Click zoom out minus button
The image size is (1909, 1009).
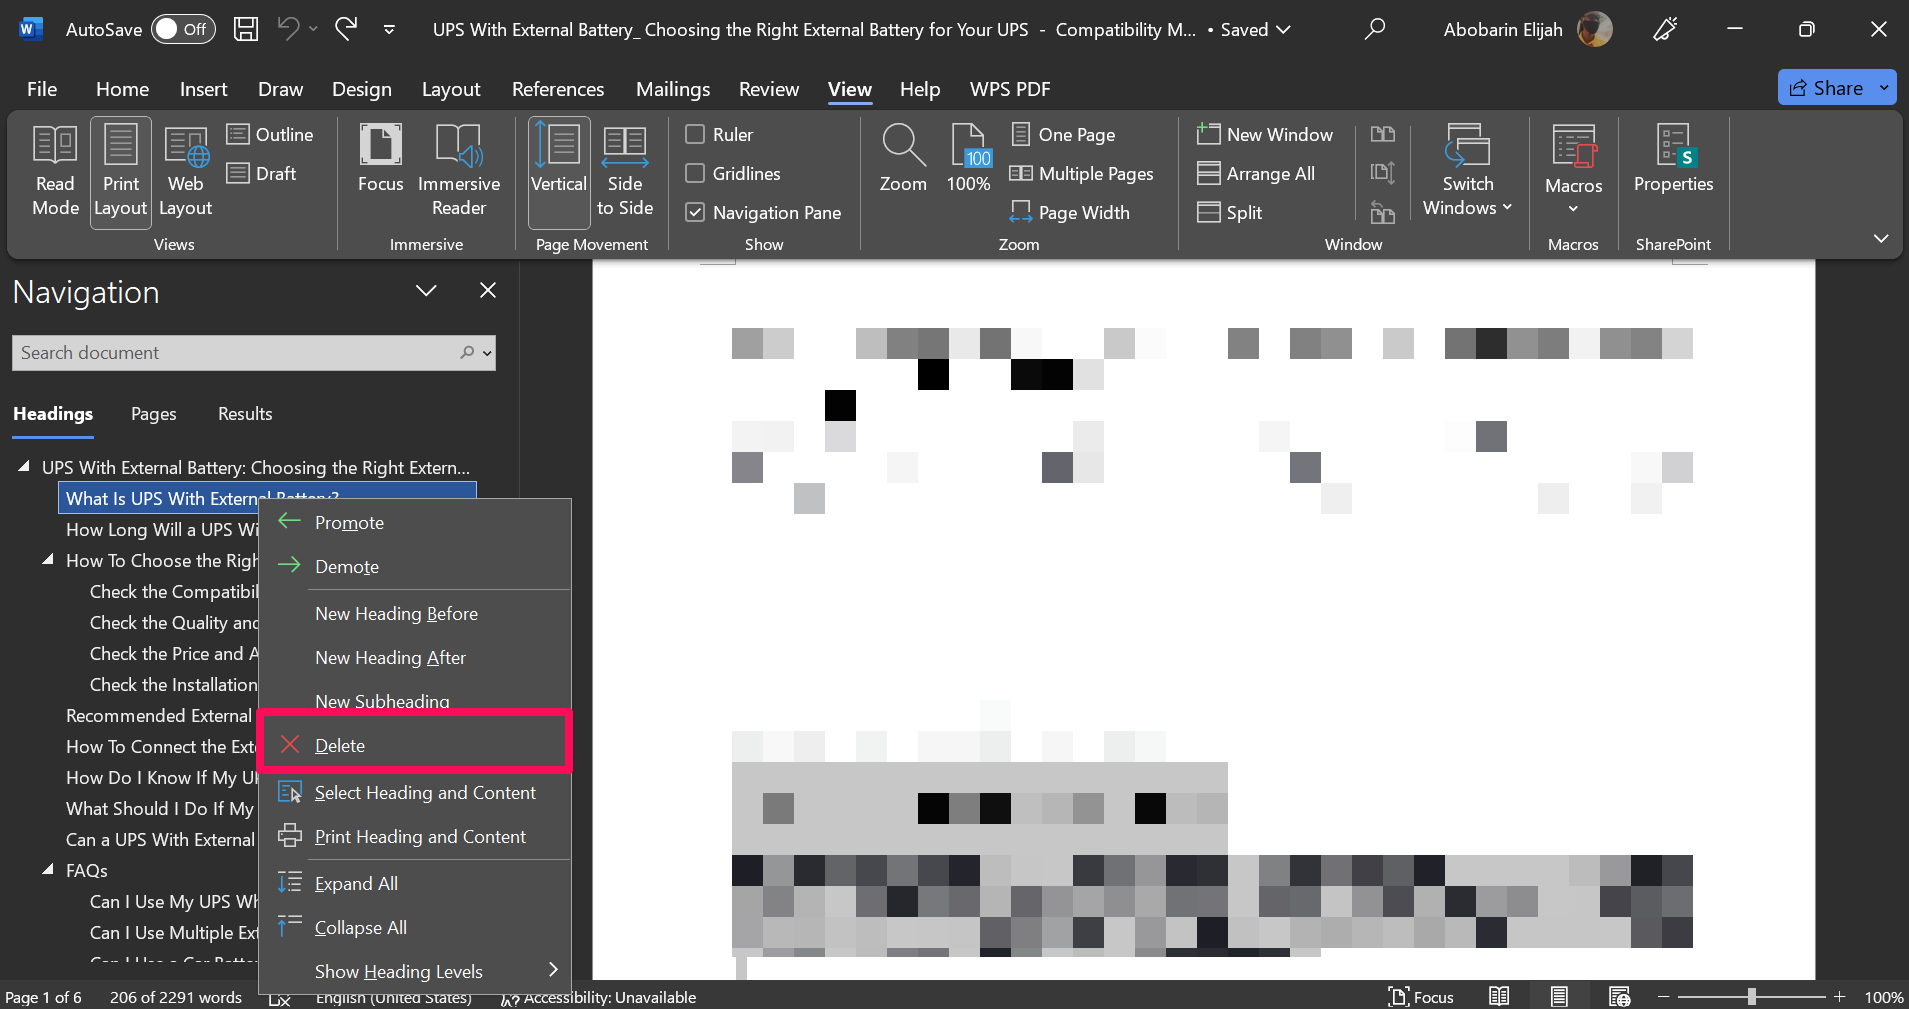coord(1664,997)
